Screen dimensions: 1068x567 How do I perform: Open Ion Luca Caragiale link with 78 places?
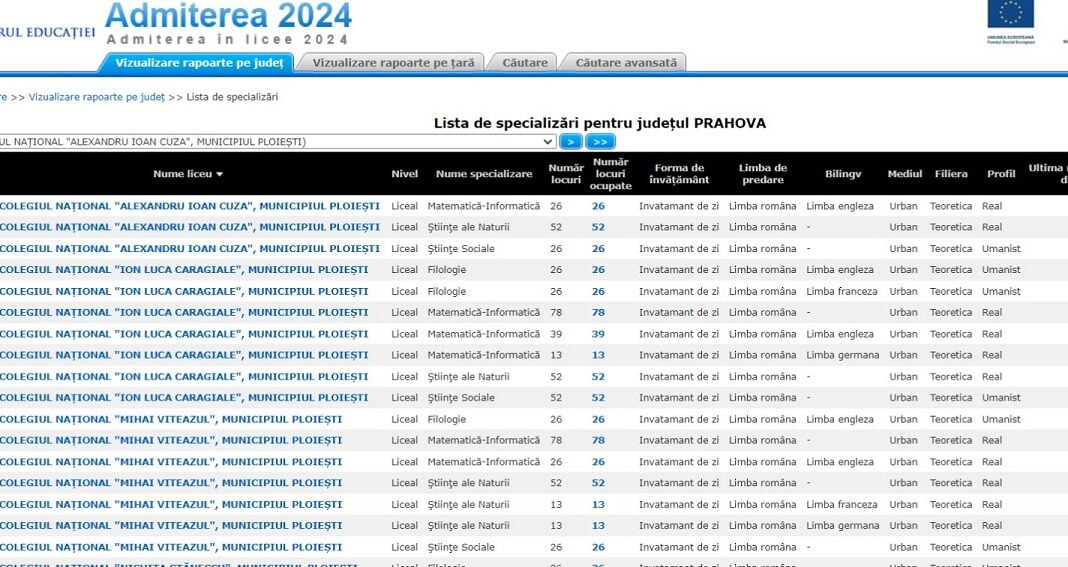pyautogui.click(x=184, y=312)
